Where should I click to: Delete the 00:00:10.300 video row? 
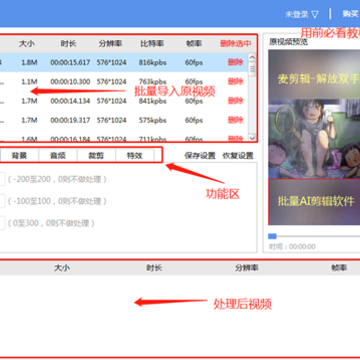click(x=236, y=81)
